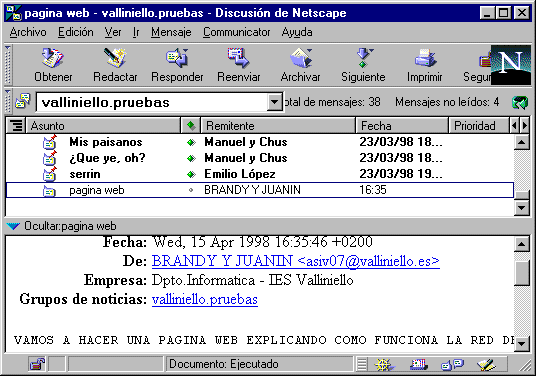The image size is (536, 376).
Task: Click the Redactar compose icon
Action: coord(115,57)
